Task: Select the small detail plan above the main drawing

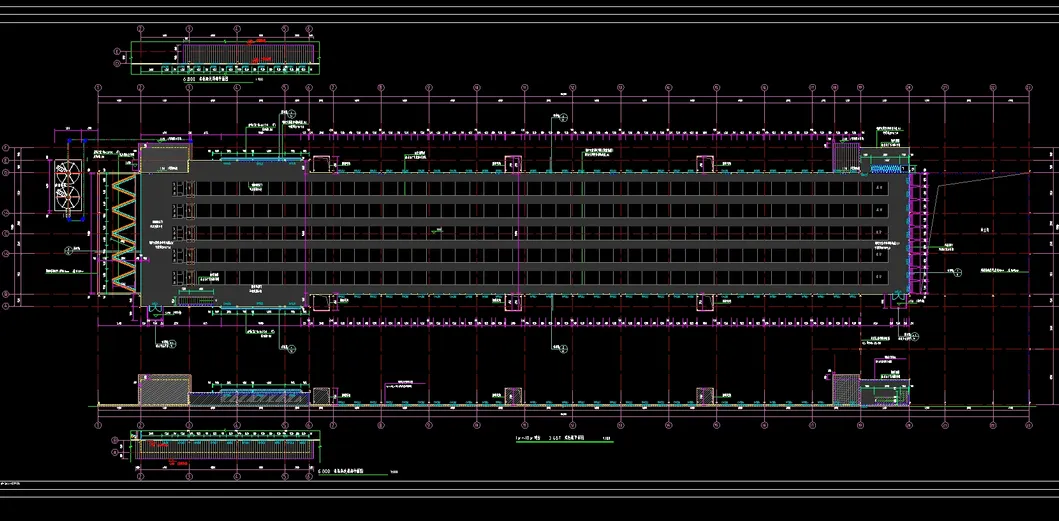Action: coord(225,57)
